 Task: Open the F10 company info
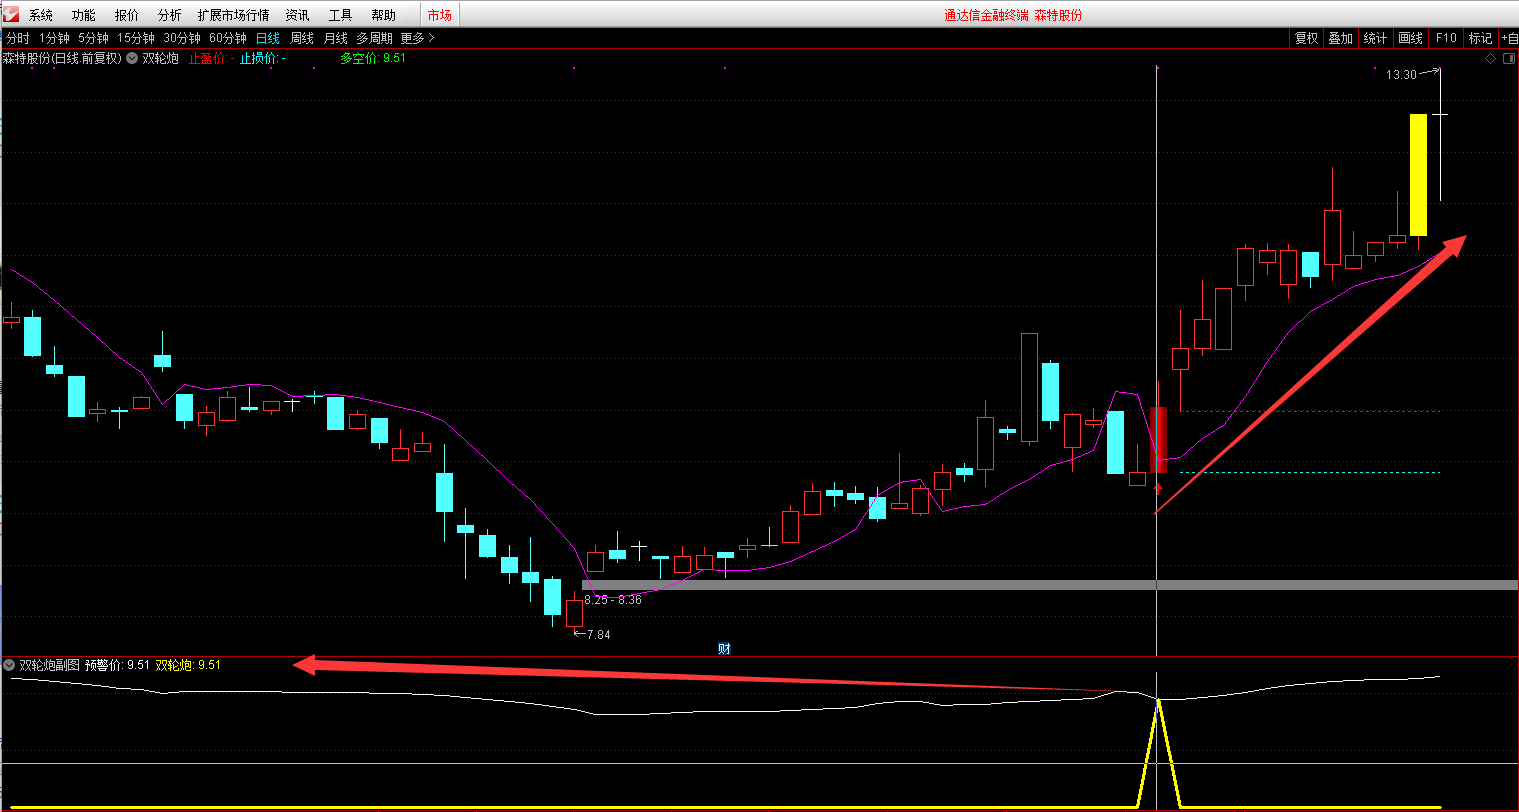click(x=1446, y=38)
